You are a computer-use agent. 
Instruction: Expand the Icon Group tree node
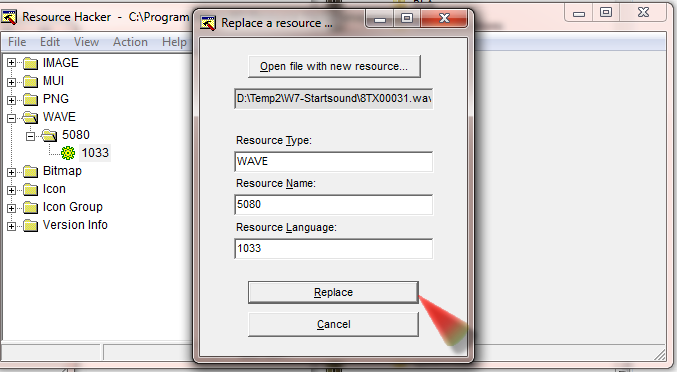pos(11,208)
